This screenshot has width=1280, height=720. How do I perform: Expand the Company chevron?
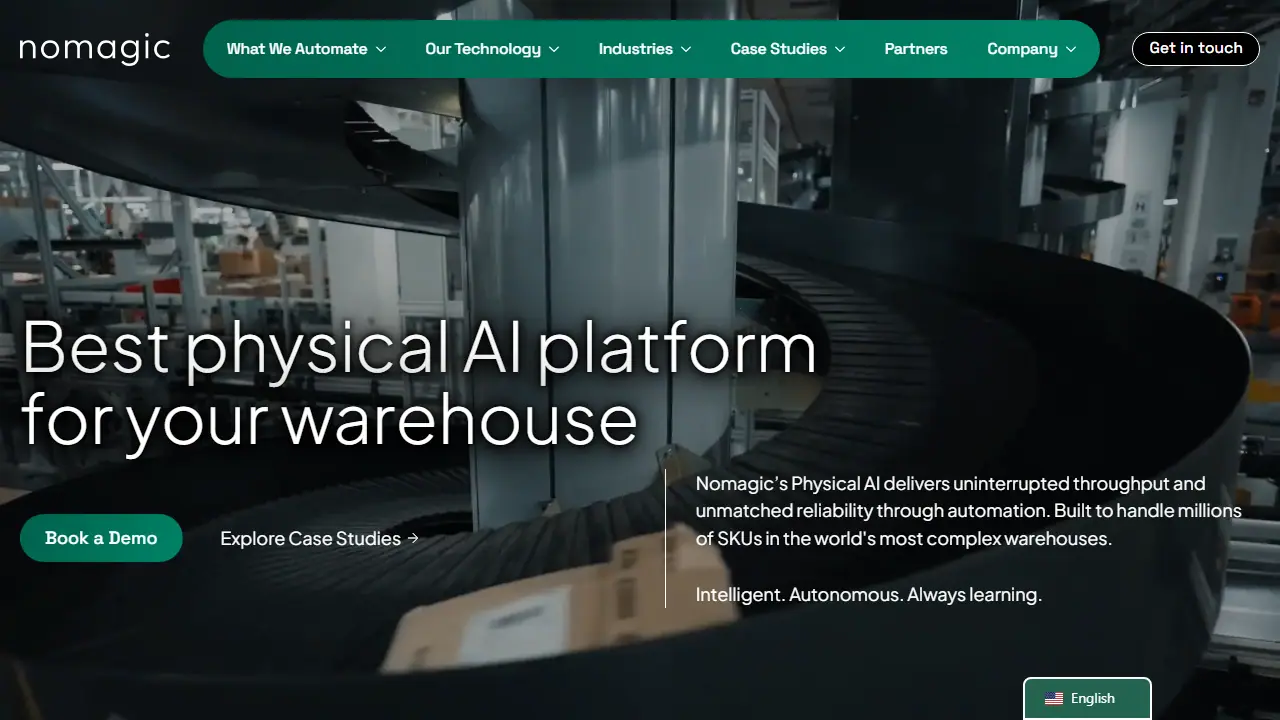pyautogui.click(x=1071, y=49)
